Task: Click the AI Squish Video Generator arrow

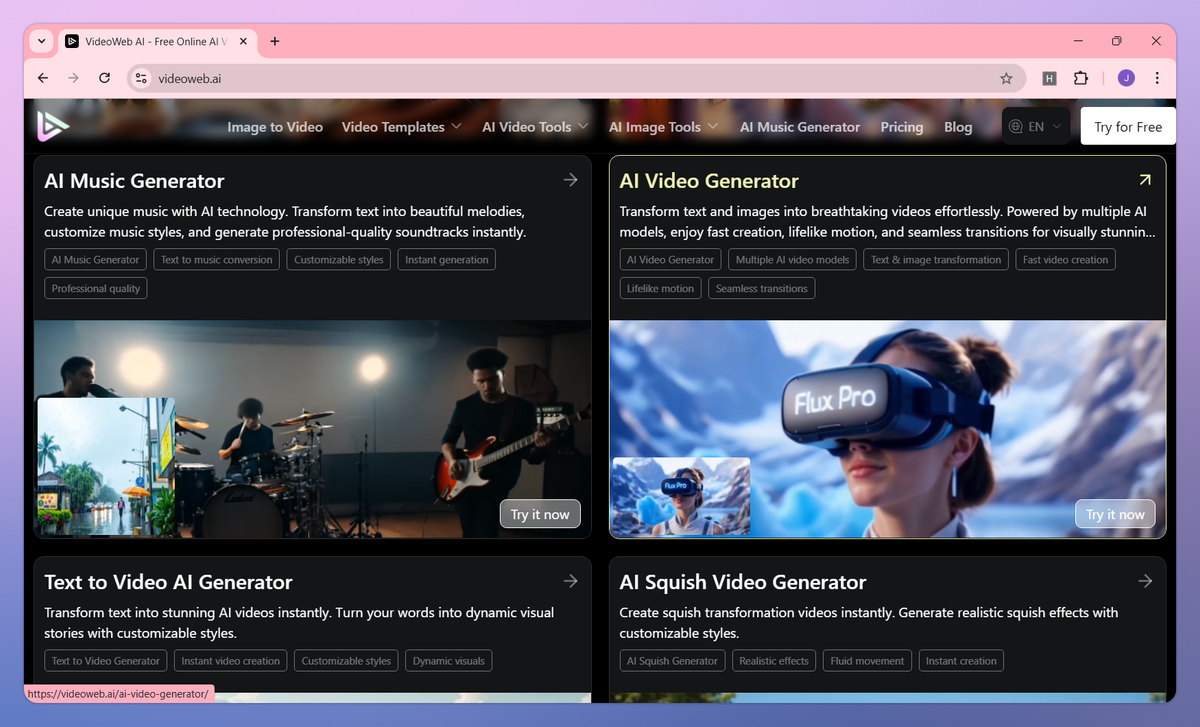Action: click(x=1145, y=581)
